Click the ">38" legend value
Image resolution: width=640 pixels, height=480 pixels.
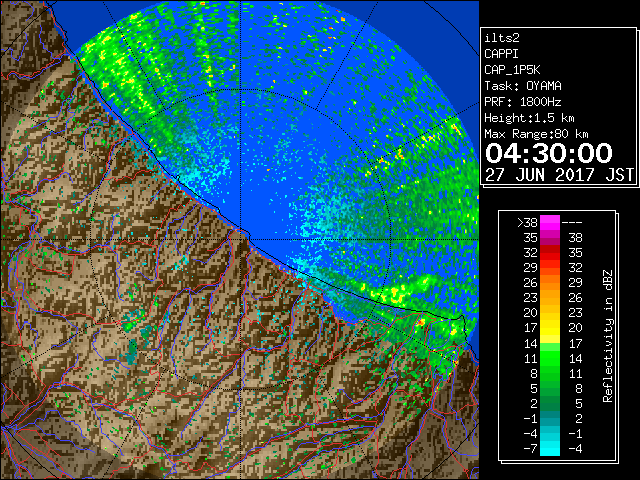pyautogui.click(x=527, y=223)
